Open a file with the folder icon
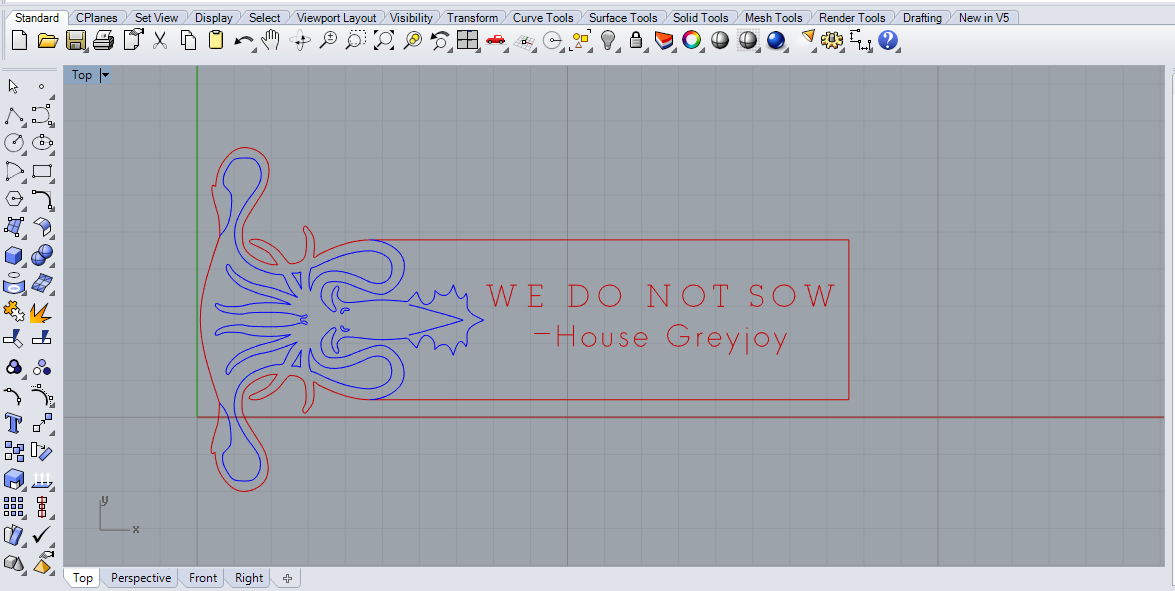This screenshot has width=1175, height=591. 47,40
